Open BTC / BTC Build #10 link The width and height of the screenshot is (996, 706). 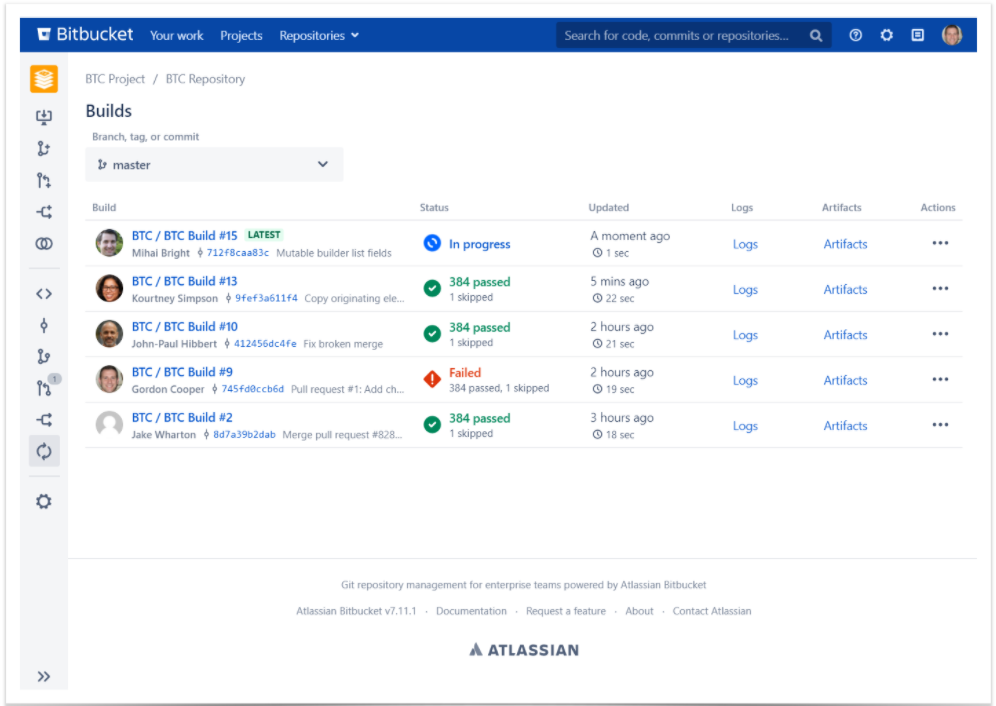click(184, 327)
